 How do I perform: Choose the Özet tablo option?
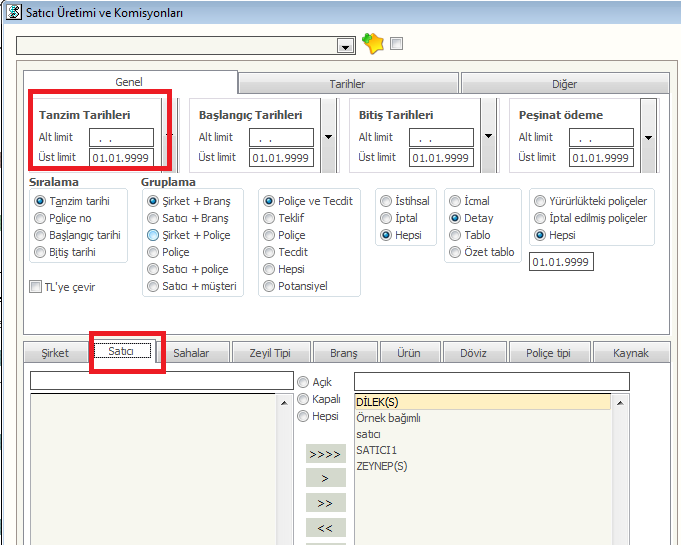(x=455, y=252)
